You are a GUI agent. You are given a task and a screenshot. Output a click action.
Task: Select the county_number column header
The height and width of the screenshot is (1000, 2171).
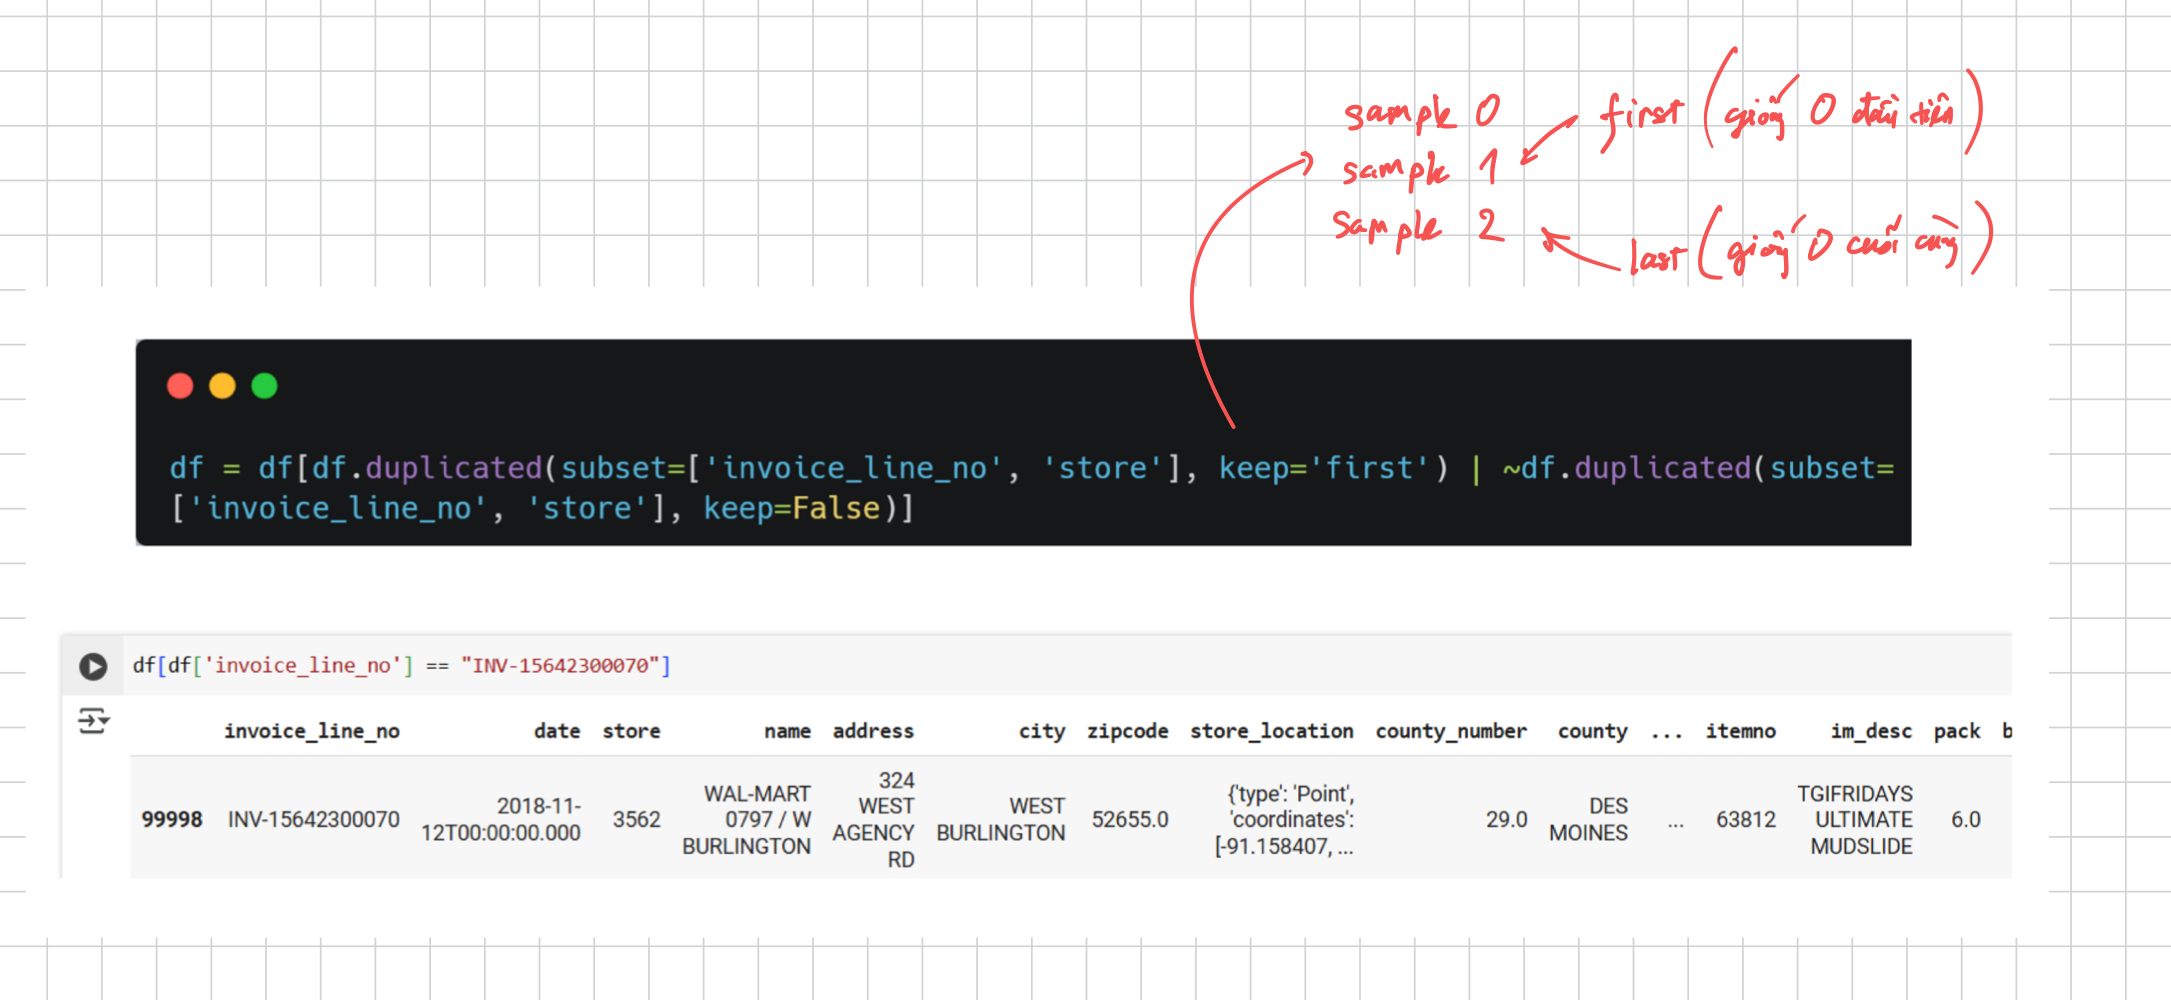pos(1450,731)
